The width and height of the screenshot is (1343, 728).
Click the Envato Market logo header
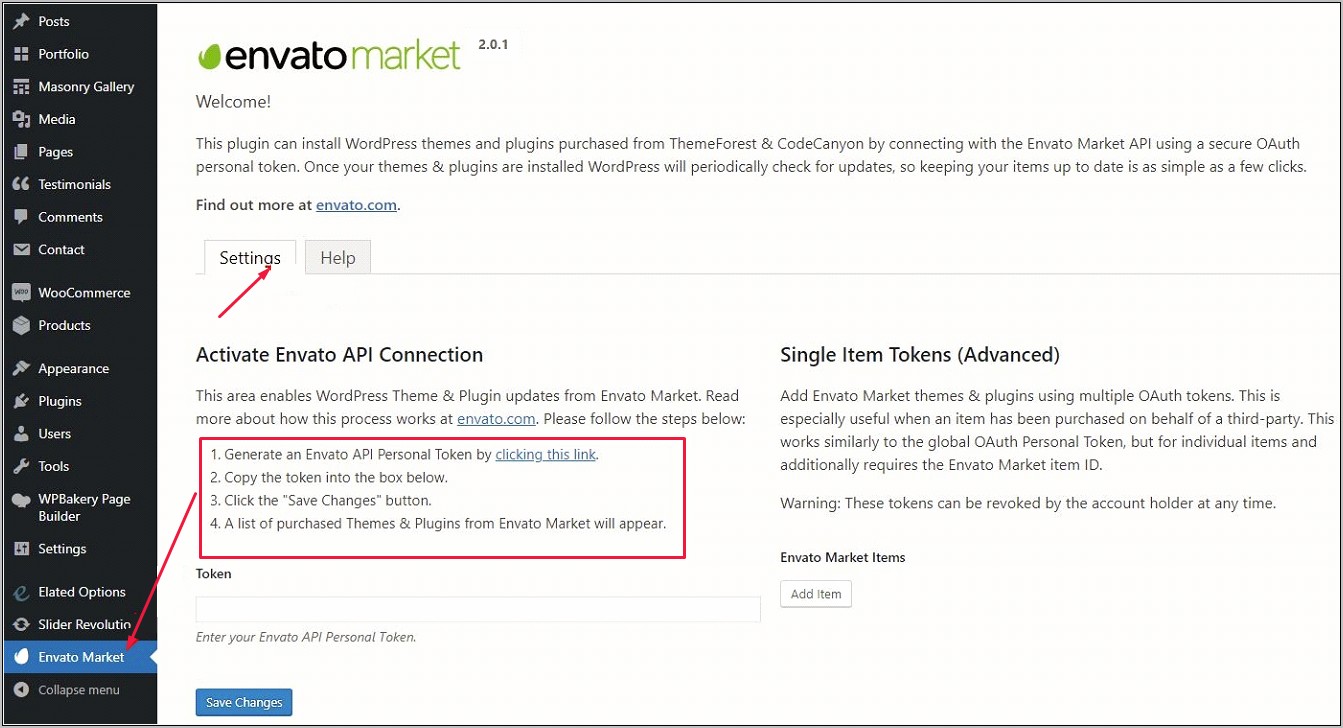pyautogui.click(x=328, y=55)
